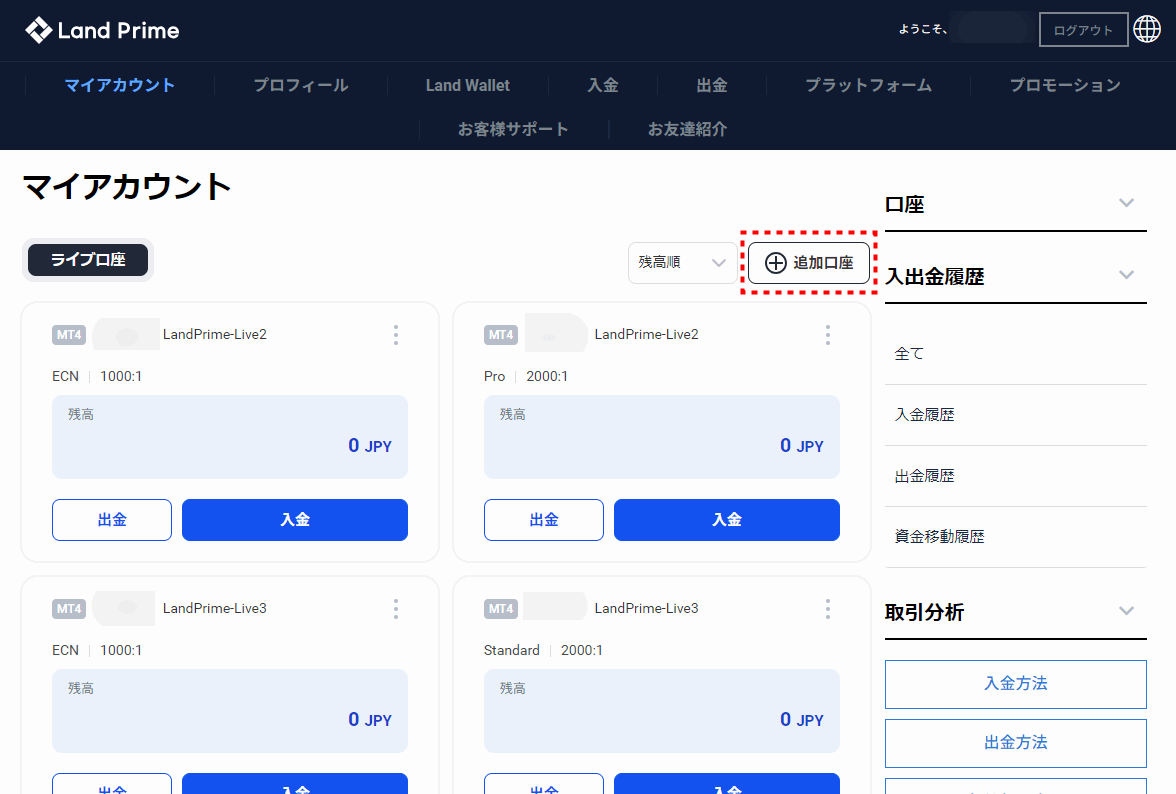
Task: Open お友達紹介 navigation item
Action: click(688, 129)
